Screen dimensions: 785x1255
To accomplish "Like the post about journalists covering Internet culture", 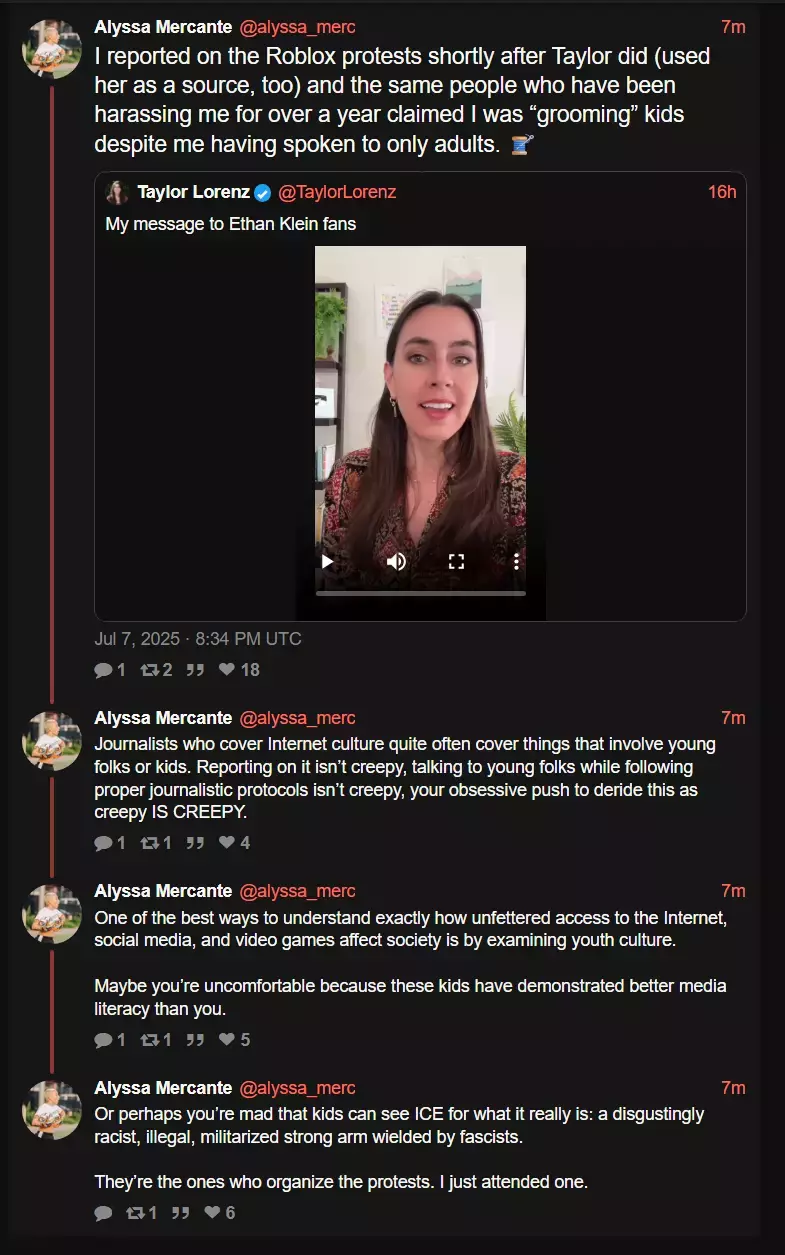I will [234, 843].
